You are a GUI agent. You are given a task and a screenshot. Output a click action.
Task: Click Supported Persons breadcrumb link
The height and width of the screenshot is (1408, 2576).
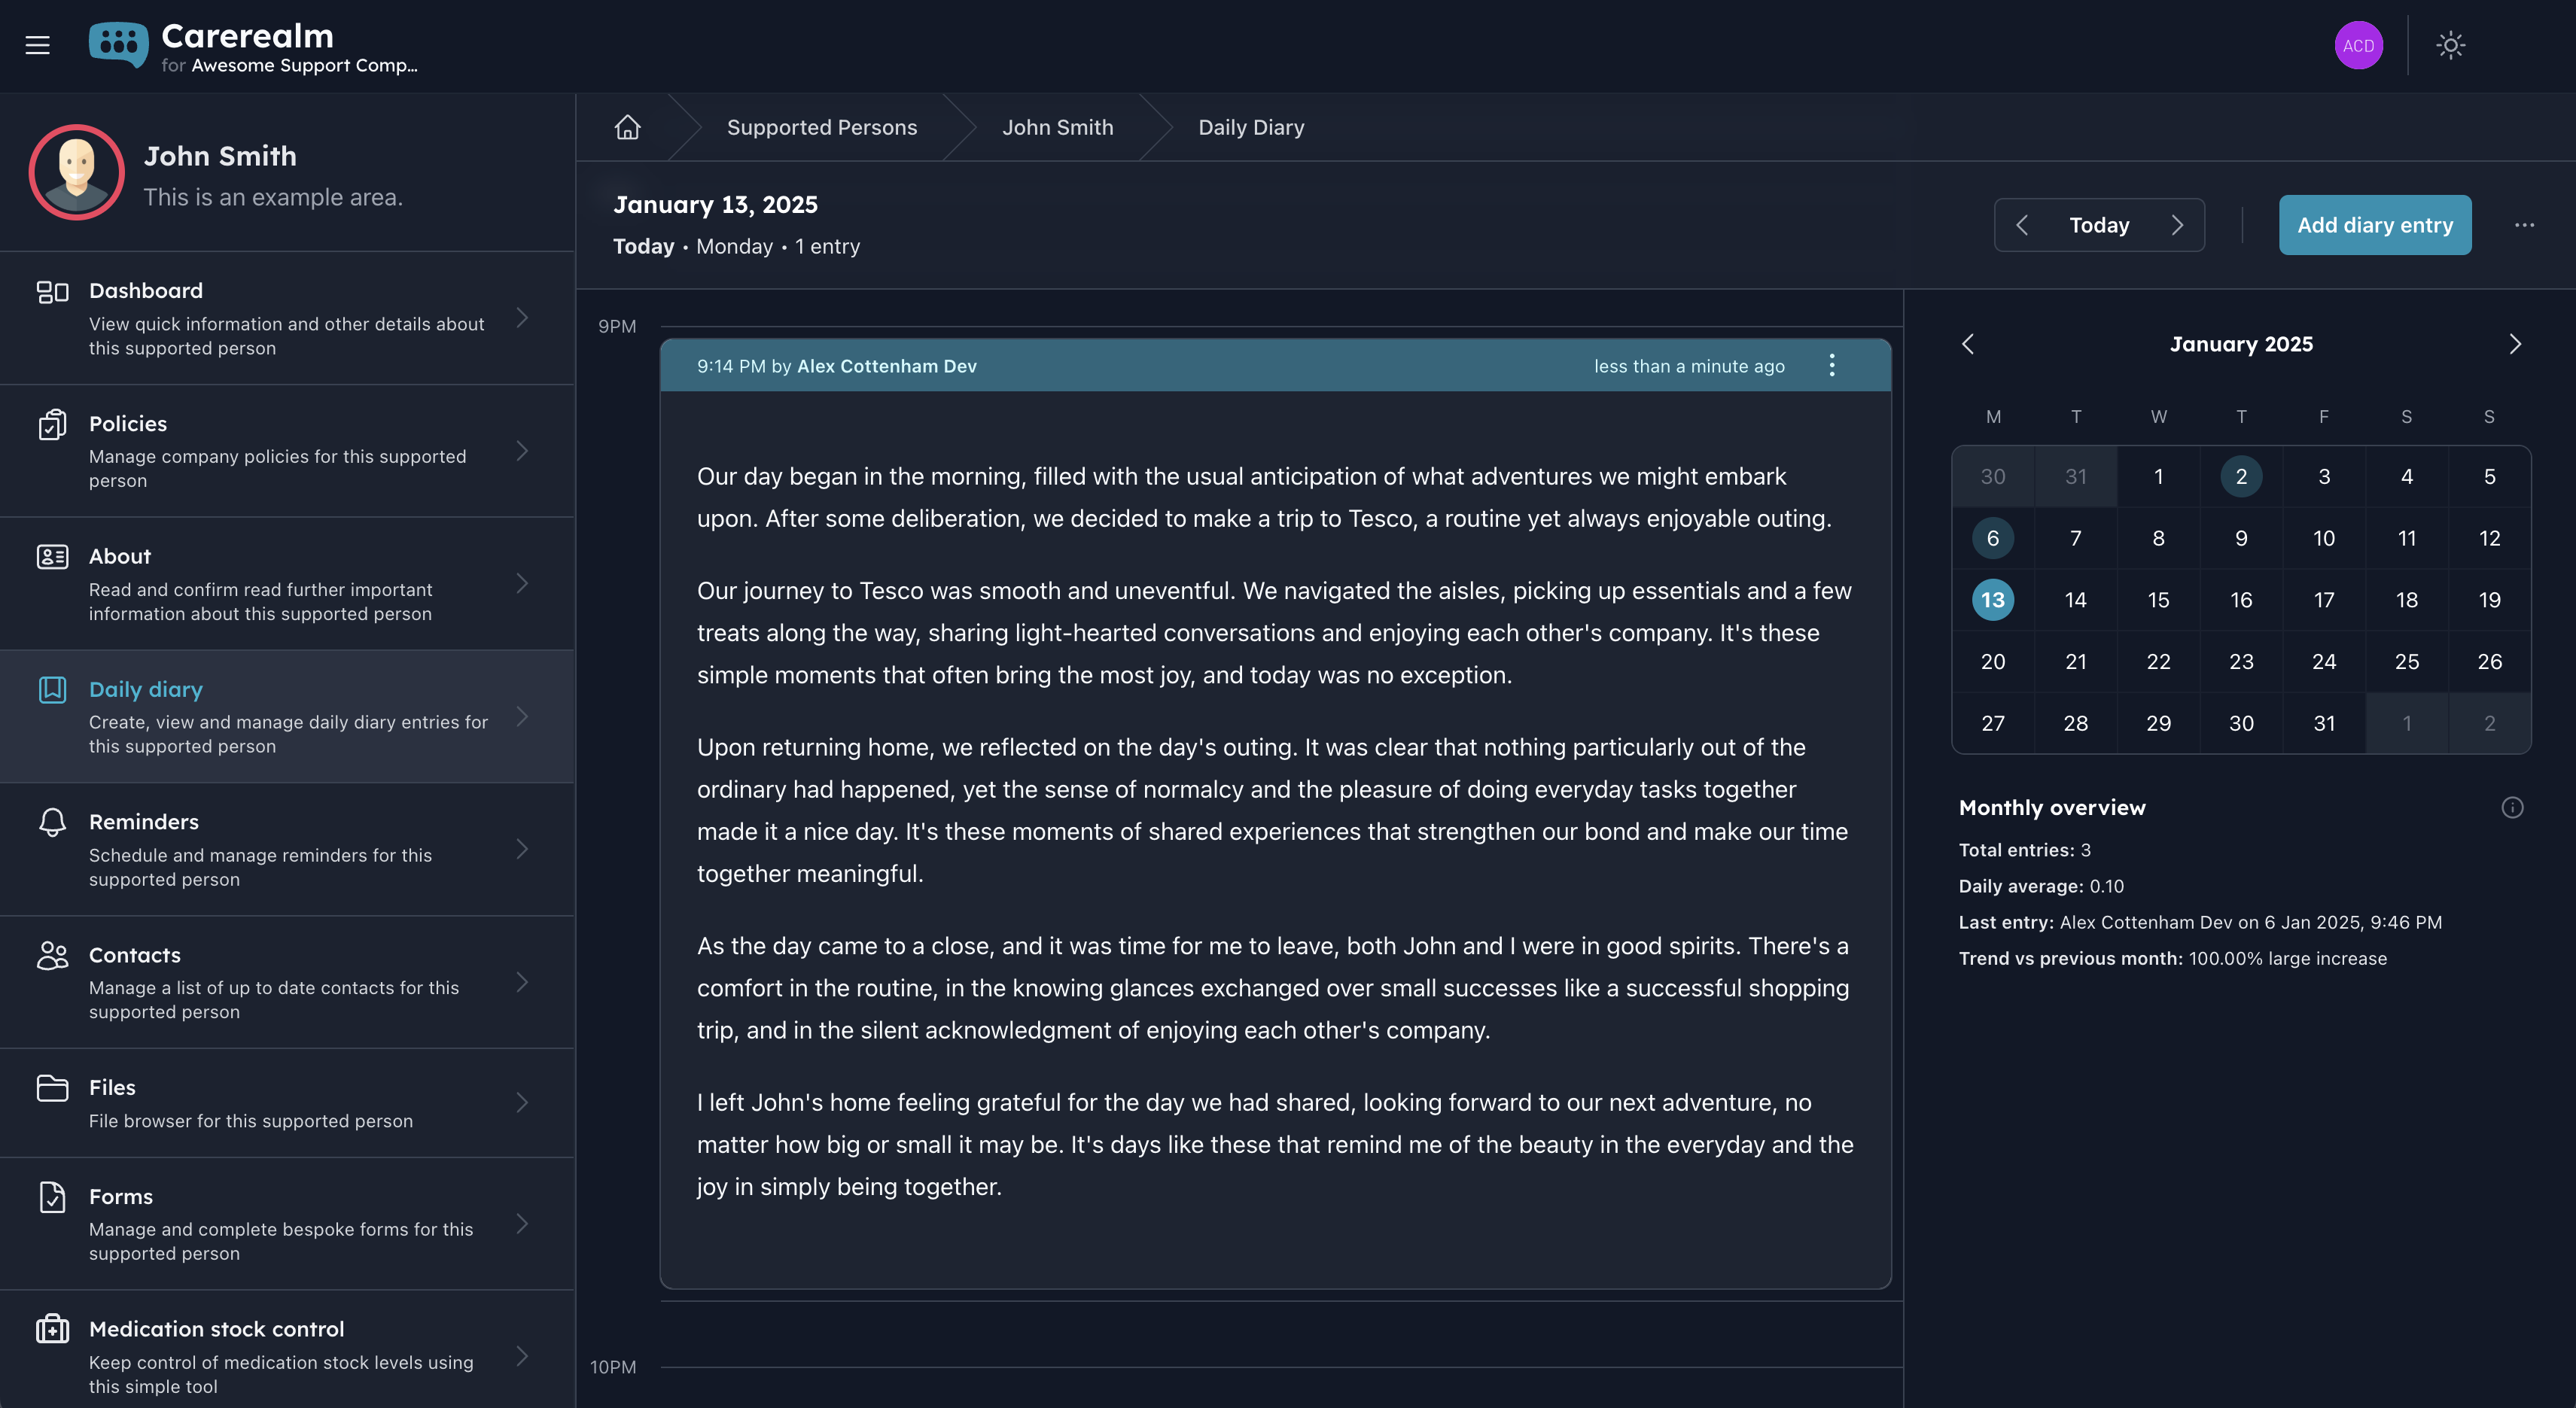pos(821,127)
